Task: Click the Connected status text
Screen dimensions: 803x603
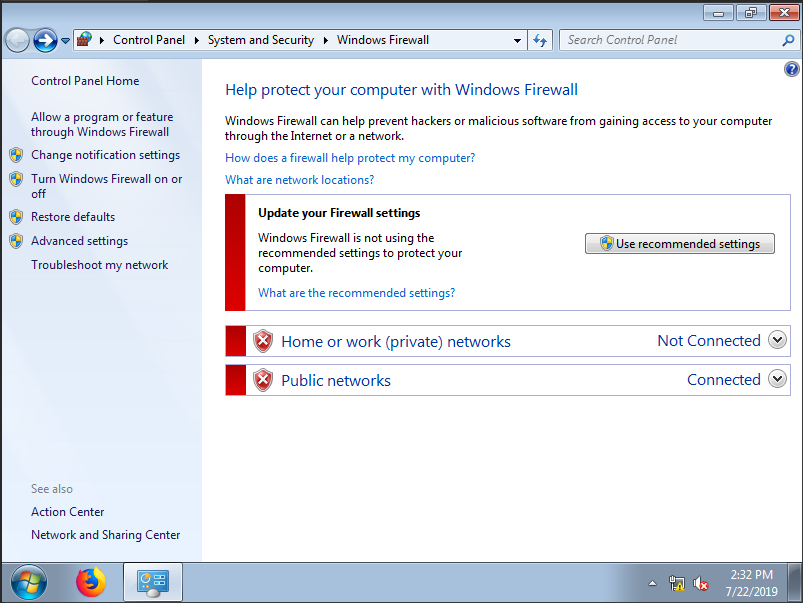Action: [724, 380]
